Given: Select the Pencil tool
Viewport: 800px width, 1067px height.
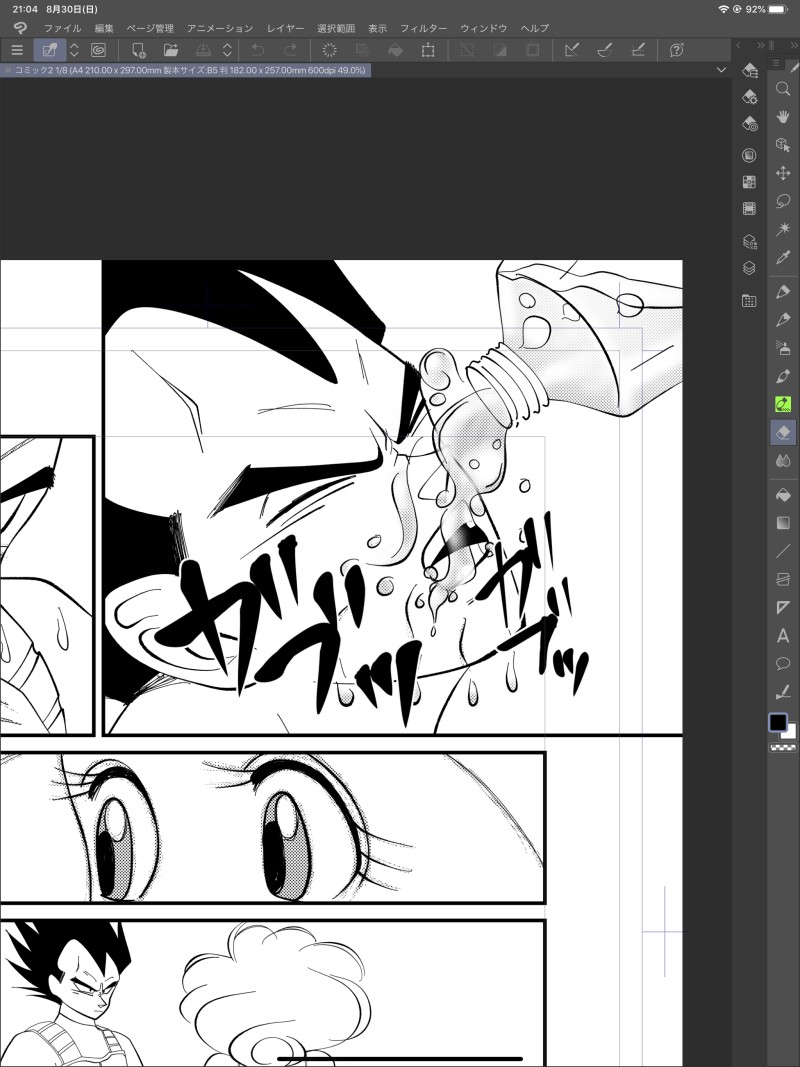Looking at the screenshot, I should click(782, 320).
